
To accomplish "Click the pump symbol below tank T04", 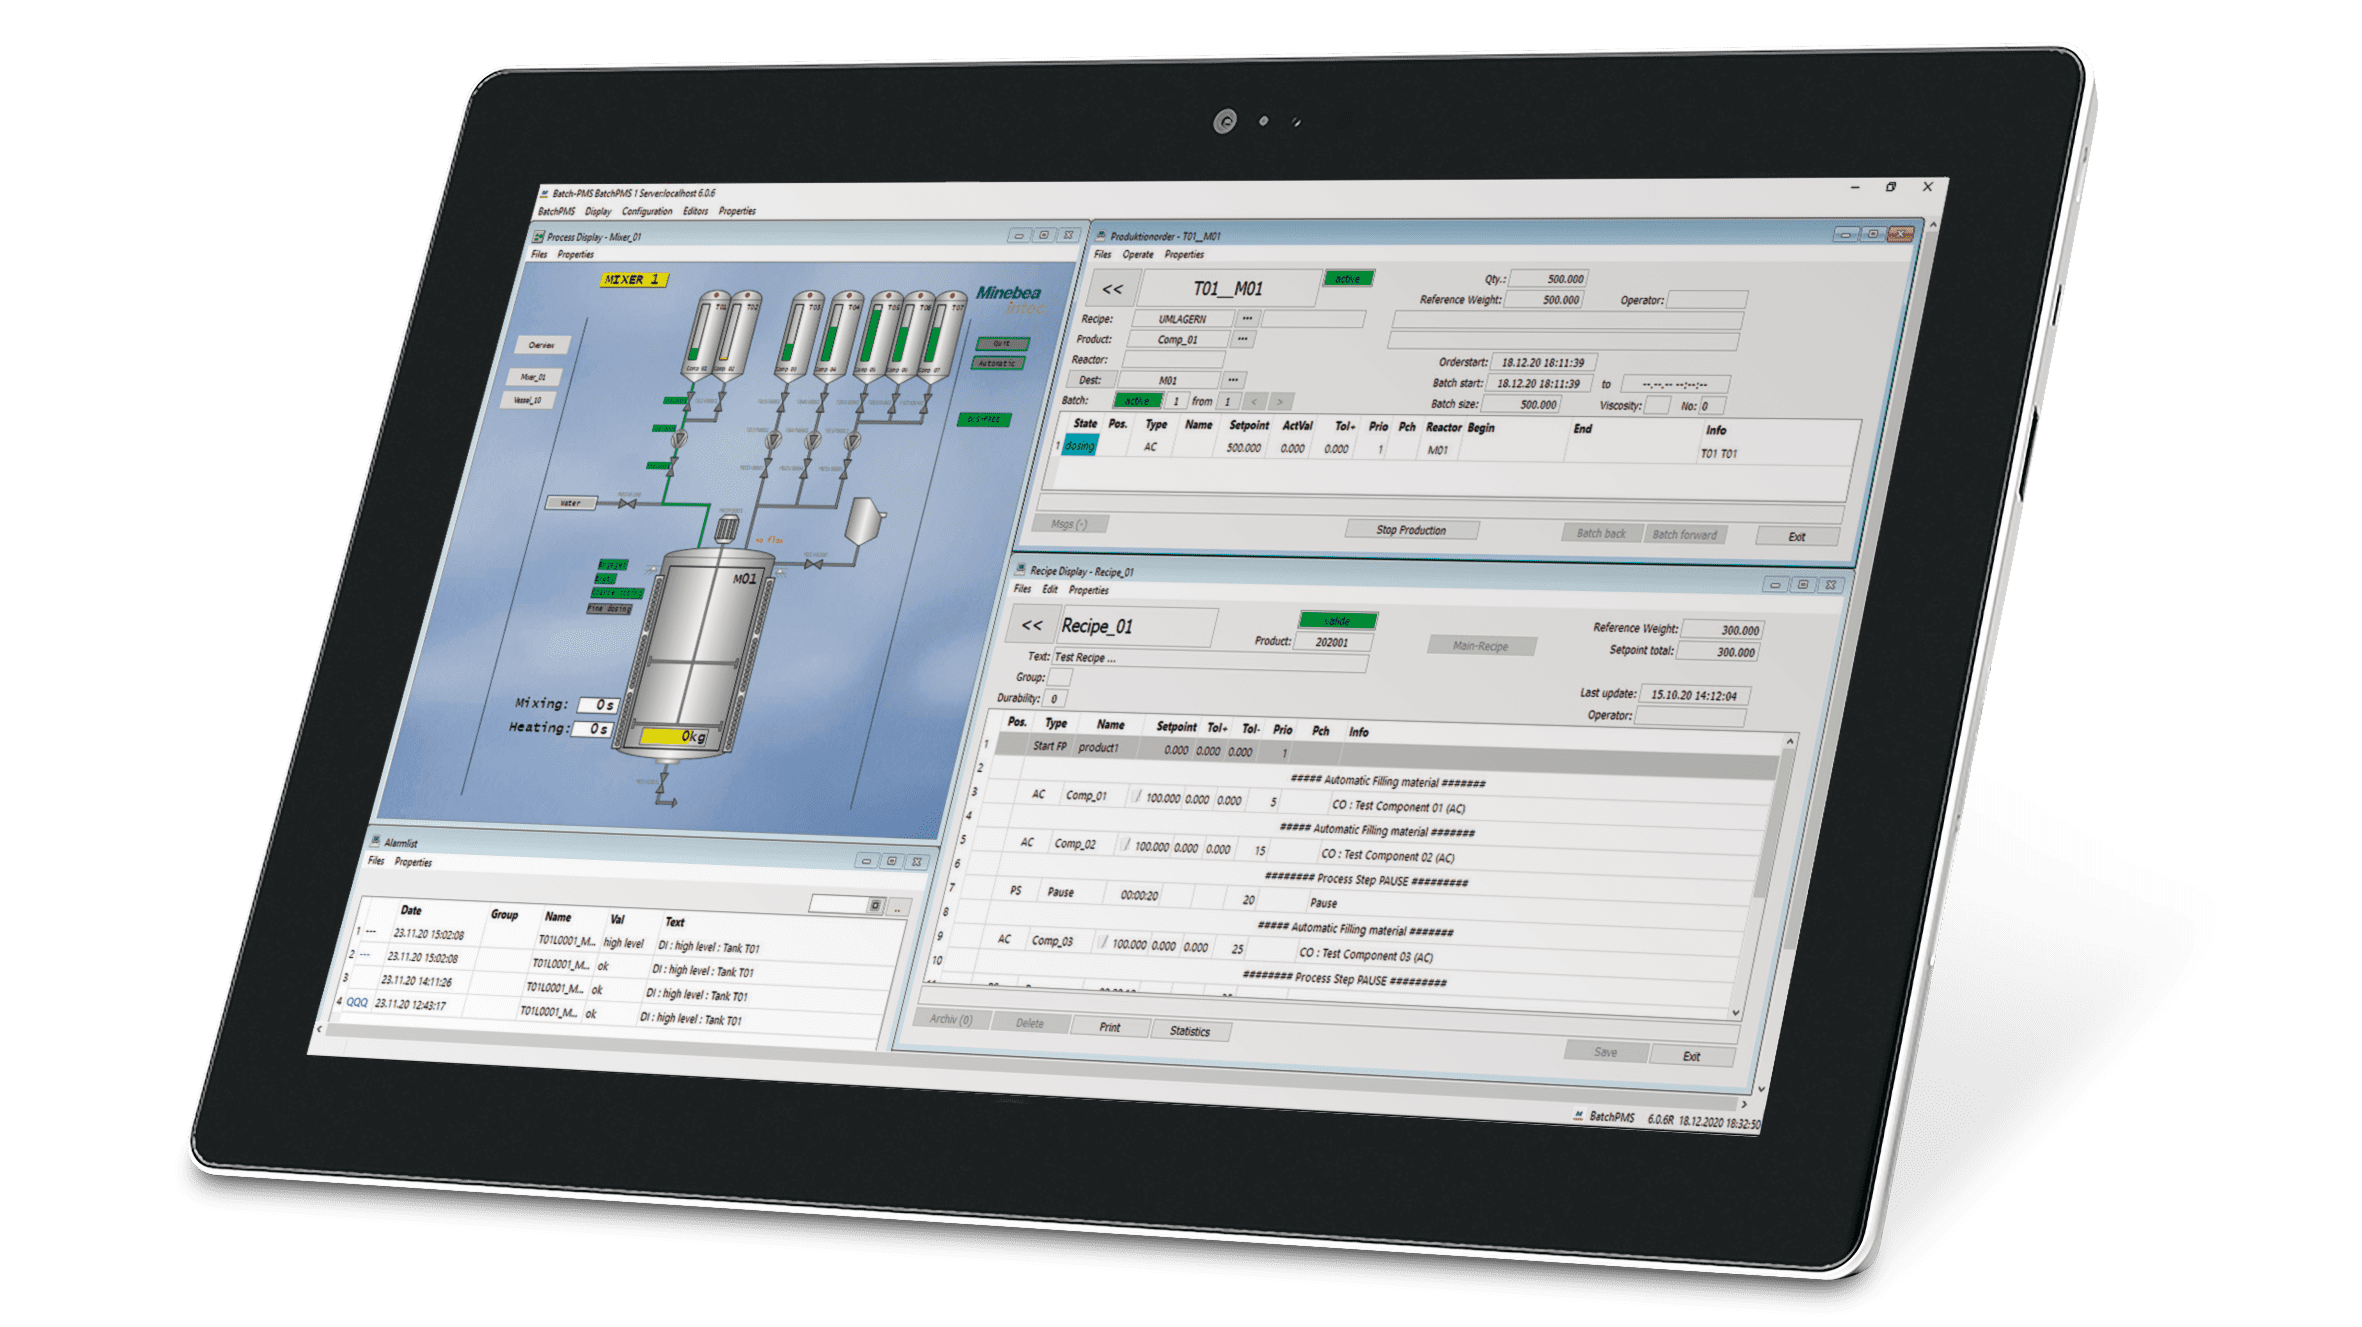I will click(x=813, y=440).
